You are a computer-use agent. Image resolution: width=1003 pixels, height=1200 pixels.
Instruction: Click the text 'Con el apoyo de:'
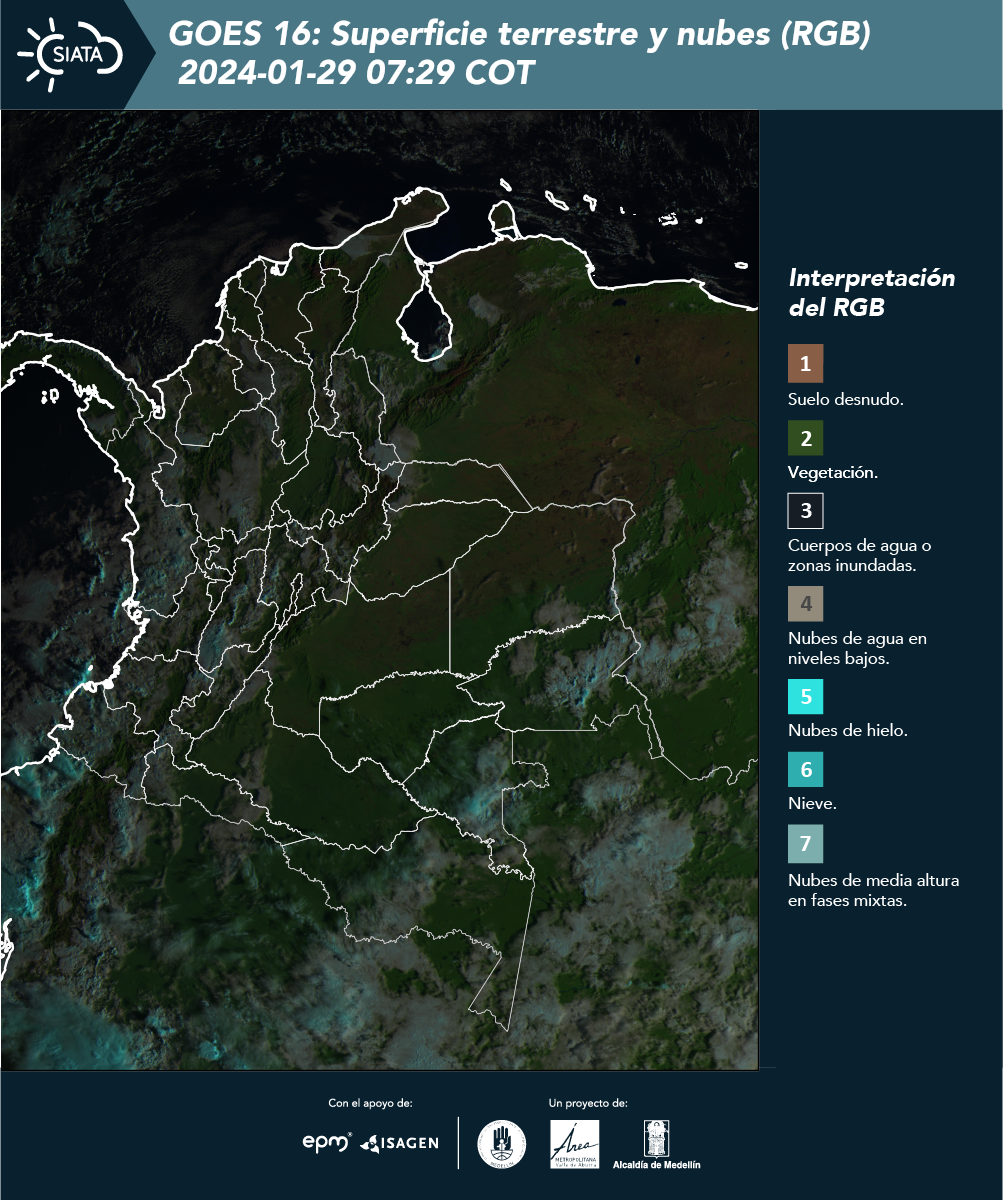tap(370, 1103)
